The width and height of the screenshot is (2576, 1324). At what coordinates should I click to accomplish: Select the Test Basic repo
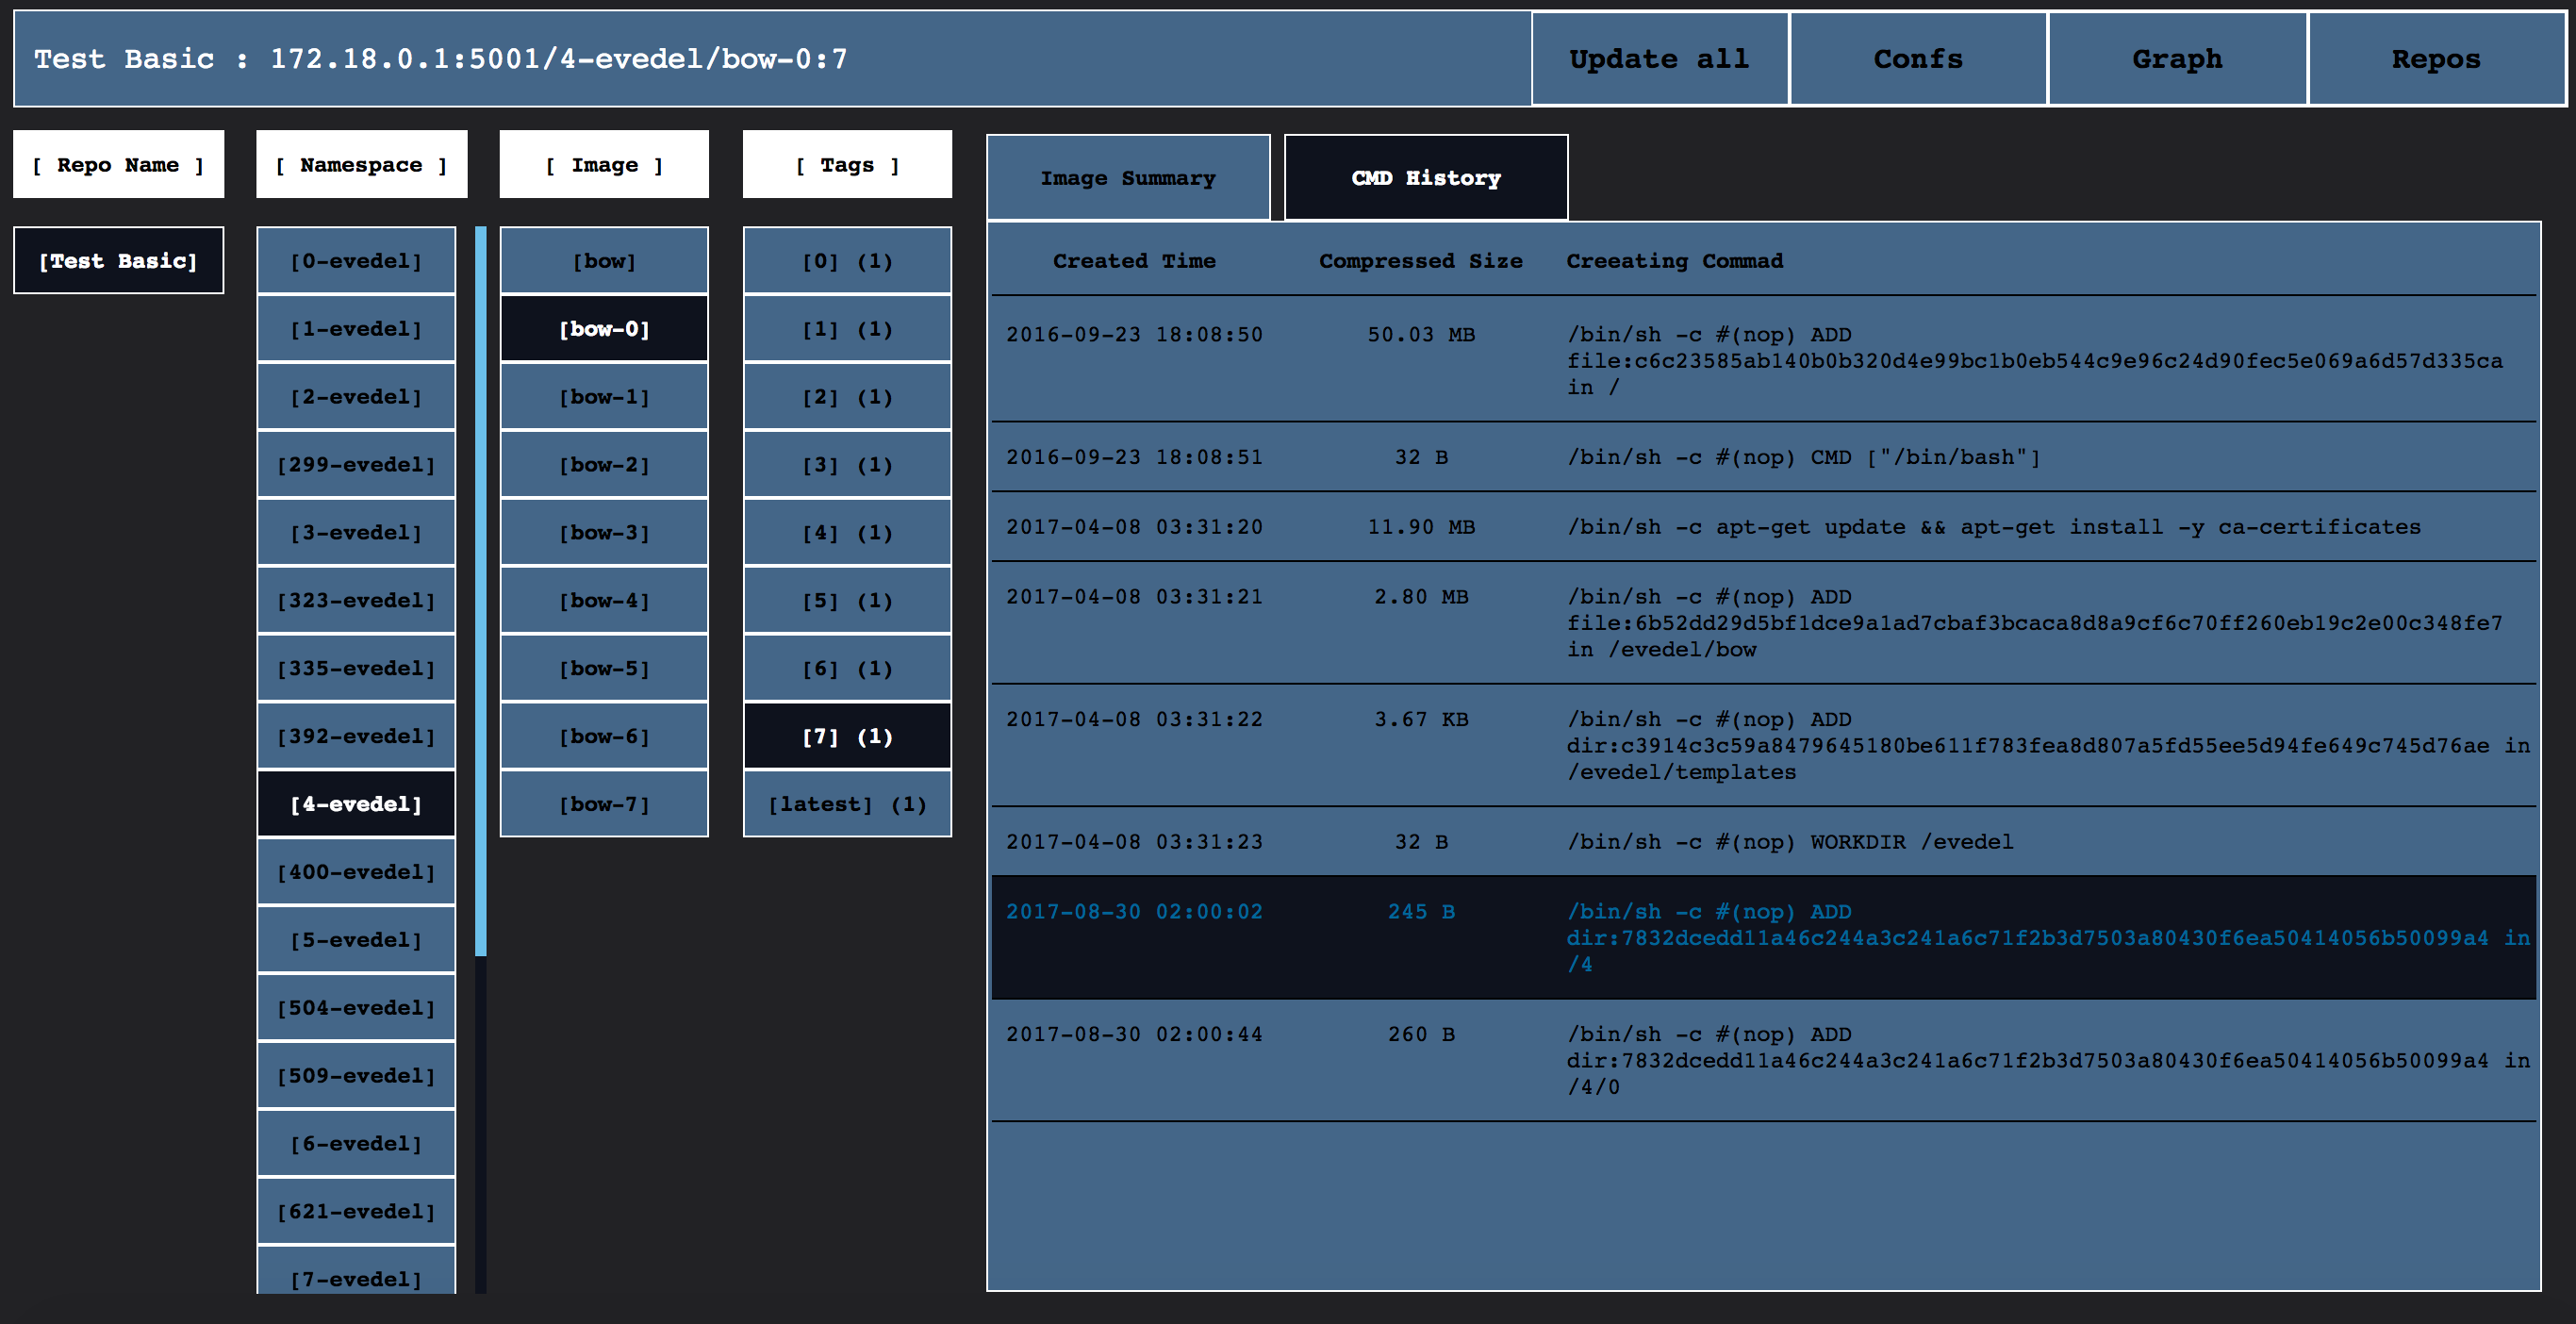[118, 261]
